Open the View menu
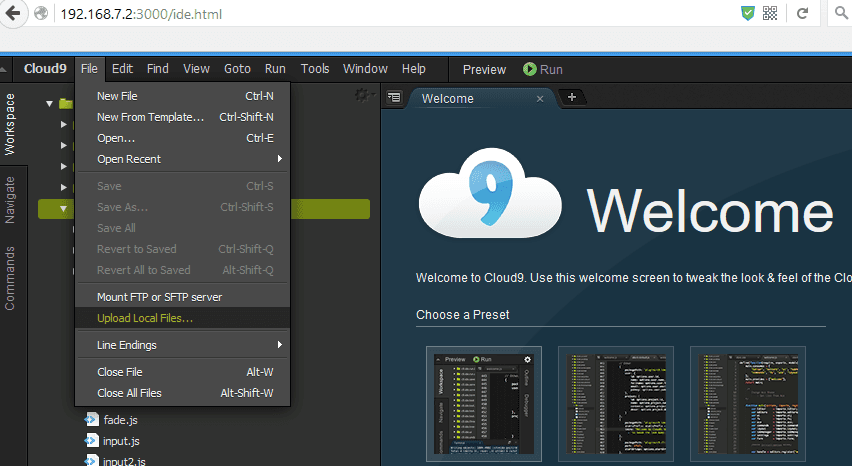 (196, 68)
